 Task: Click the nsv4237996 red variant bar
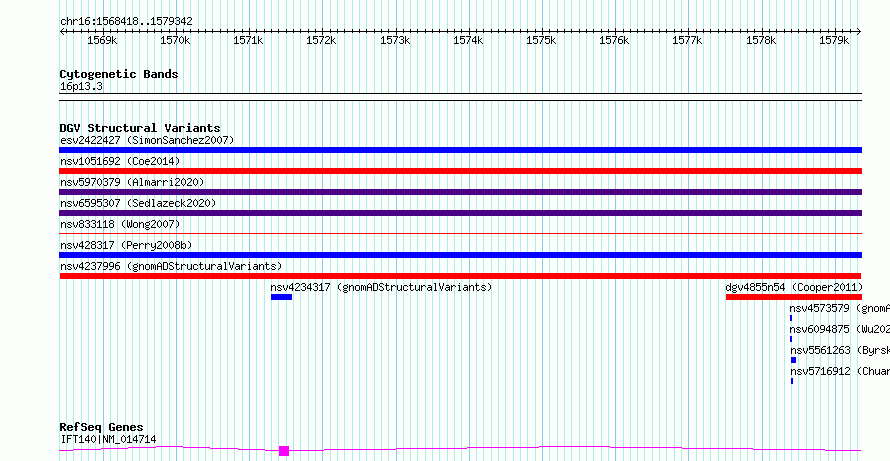tap(460, 276)
